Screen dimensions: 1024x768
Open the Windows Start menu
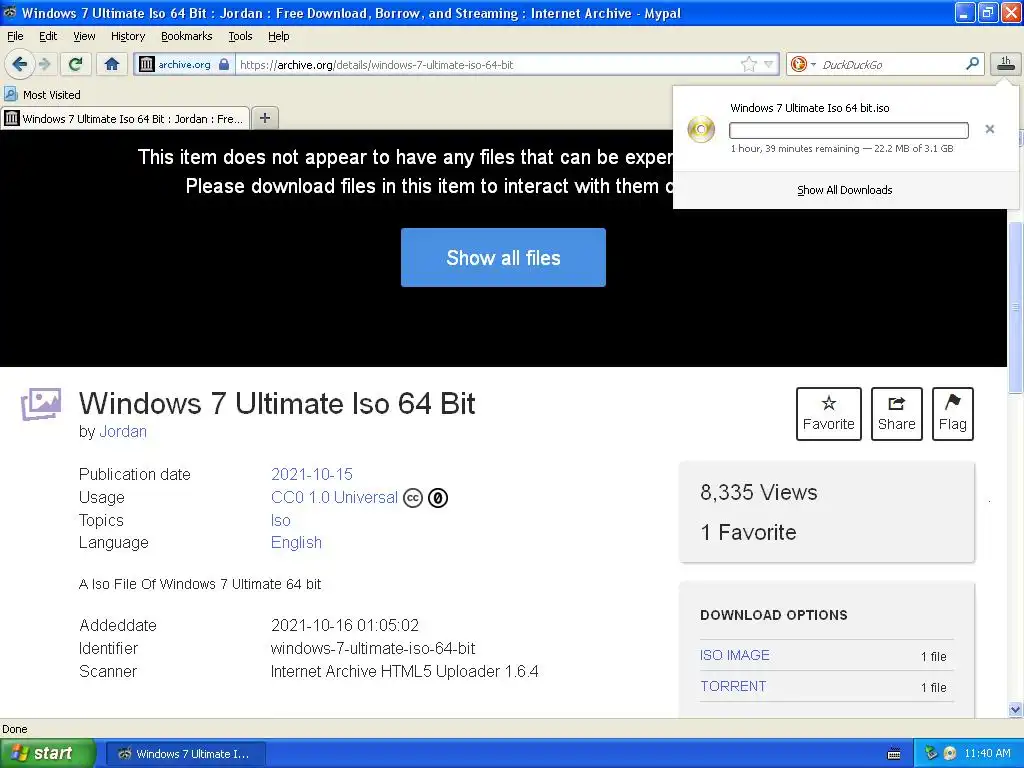48,753
